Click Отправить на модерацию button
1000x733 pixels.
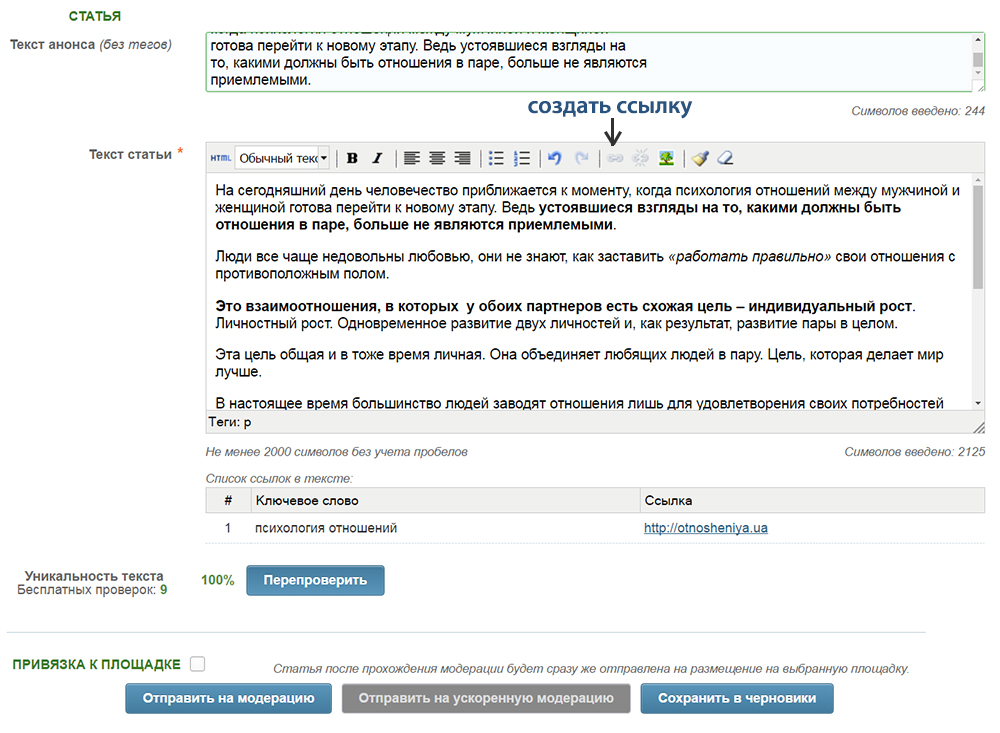point(228,699)
